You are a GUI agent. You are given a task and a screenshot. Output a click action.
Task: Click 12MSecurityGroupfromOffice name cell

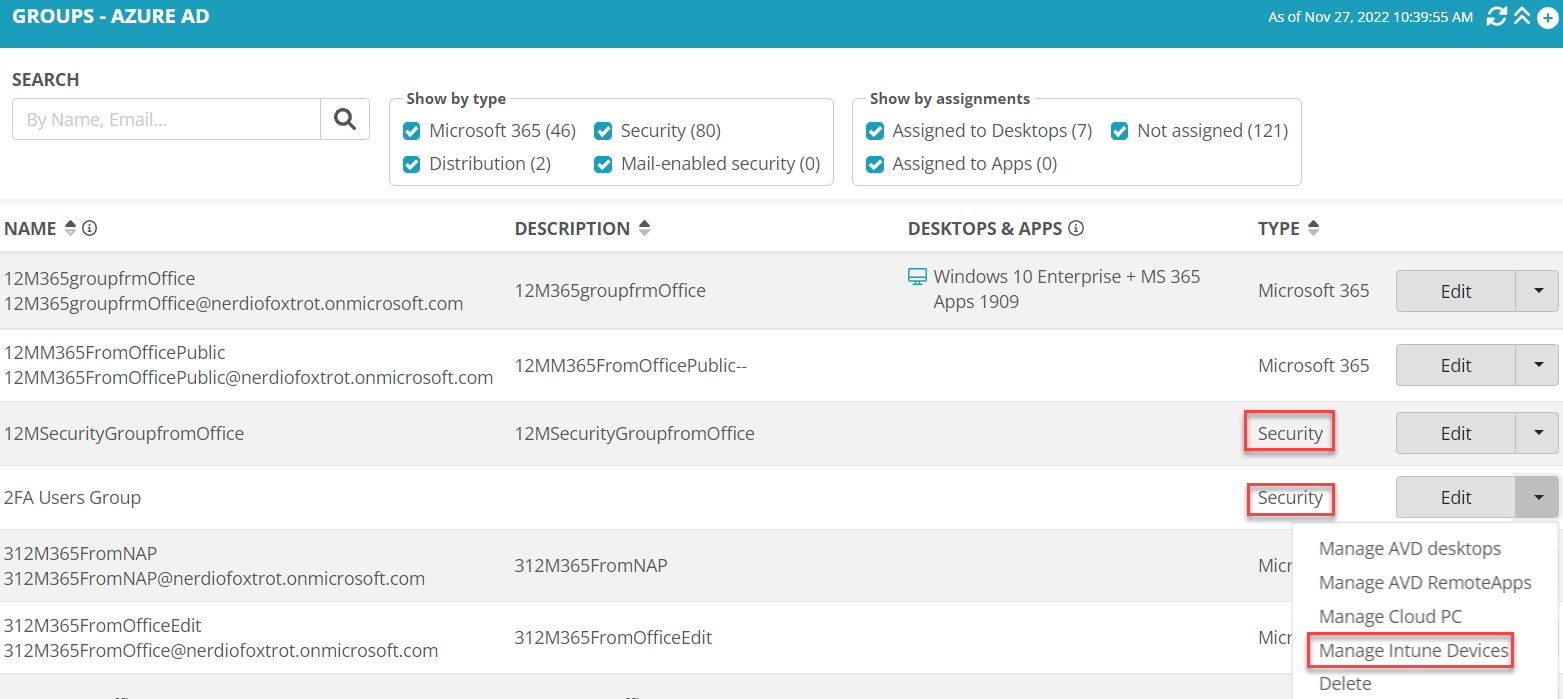124,433
